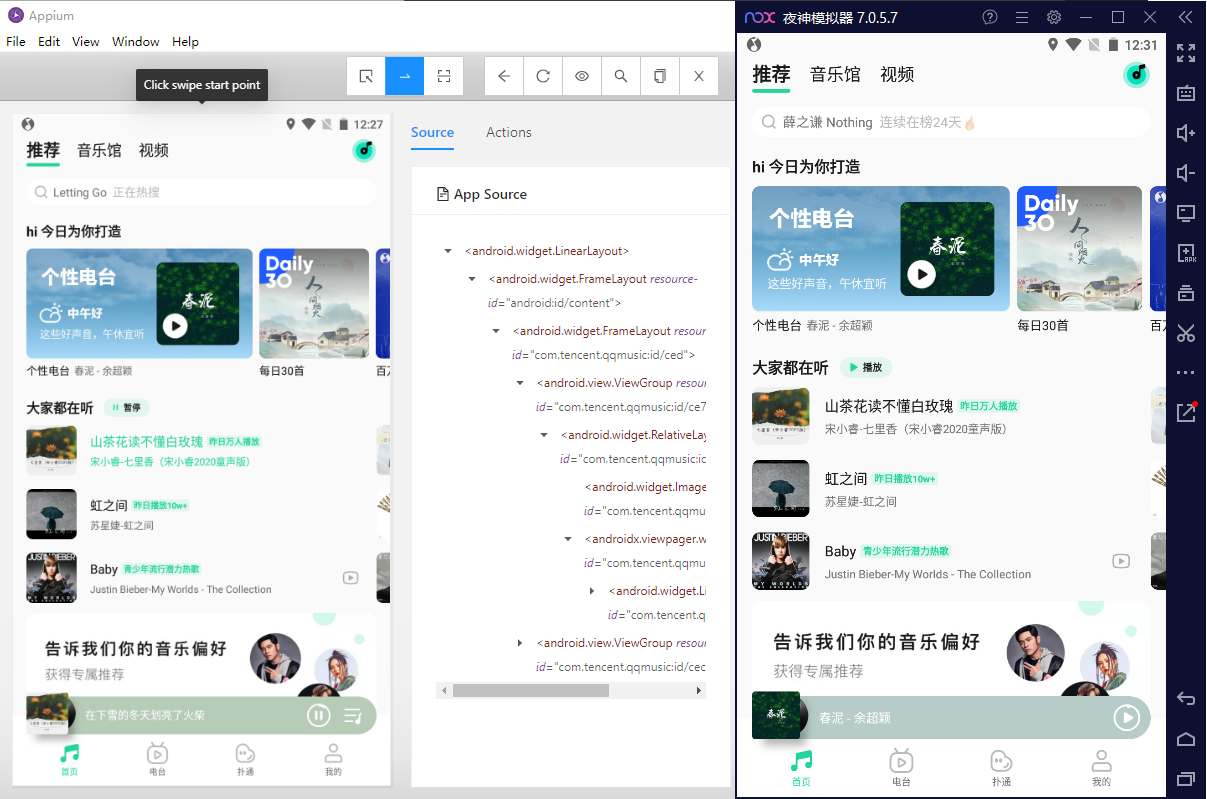Open Nox settings gear icon

tap(1053, 17)
